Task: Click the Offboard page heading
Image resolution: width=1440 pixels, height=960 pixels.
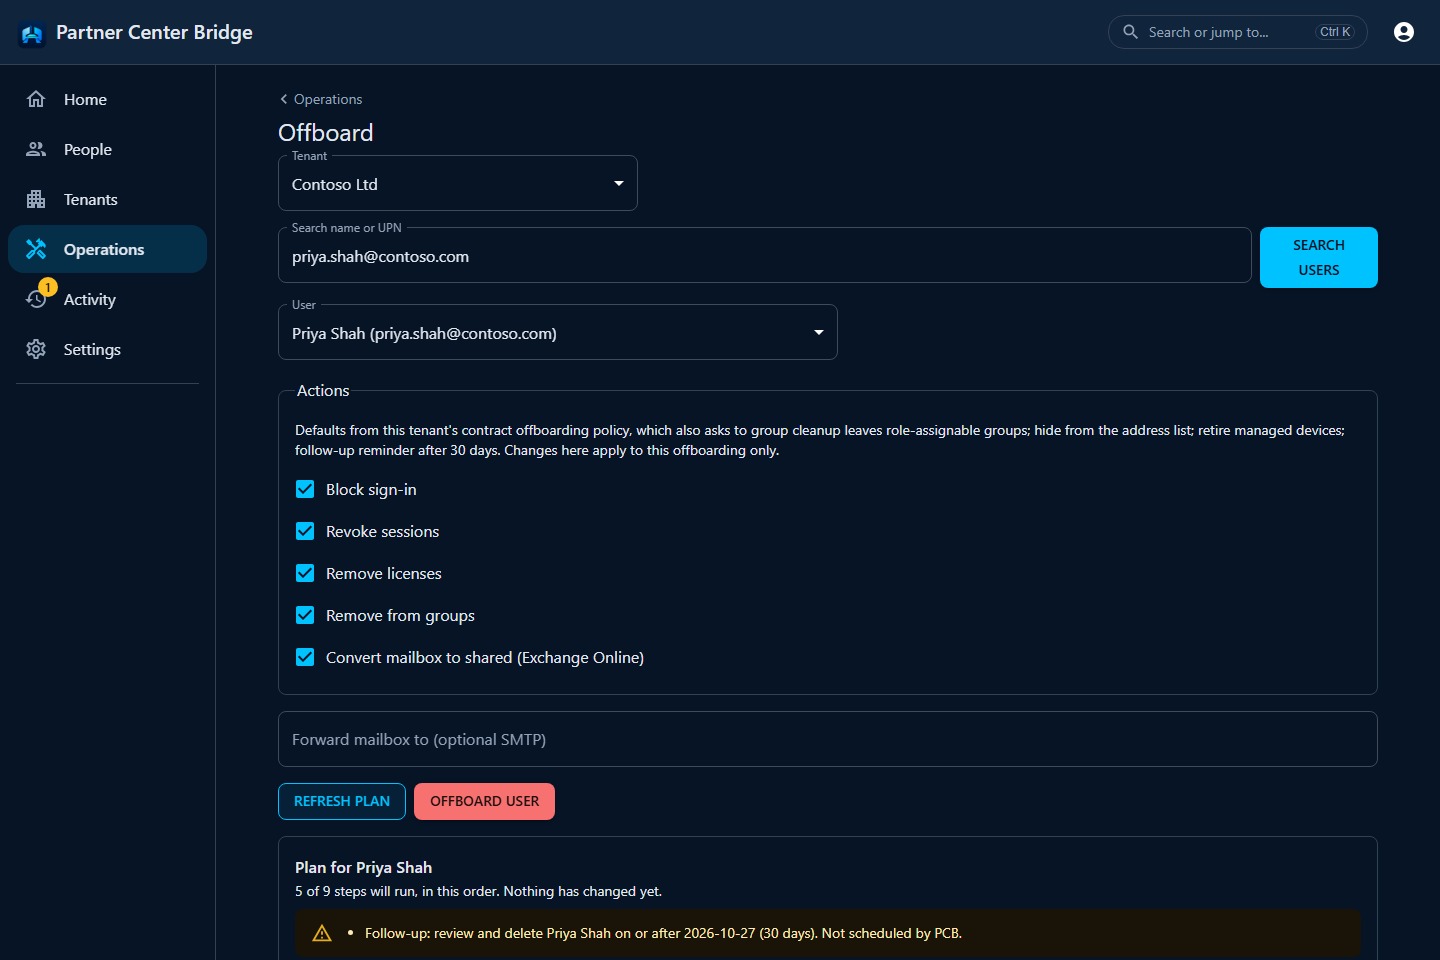Action: [326, 133]
